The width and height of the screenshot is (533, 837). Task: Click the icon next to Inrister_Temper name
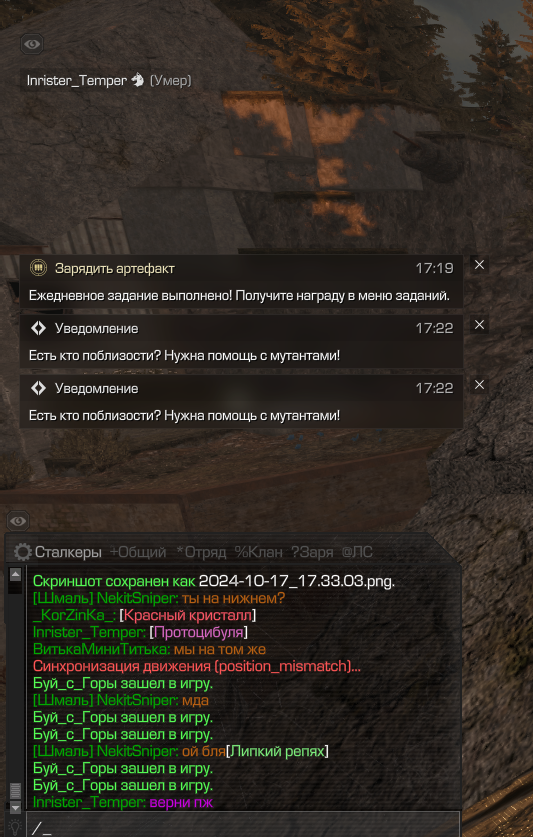(138, 80)
